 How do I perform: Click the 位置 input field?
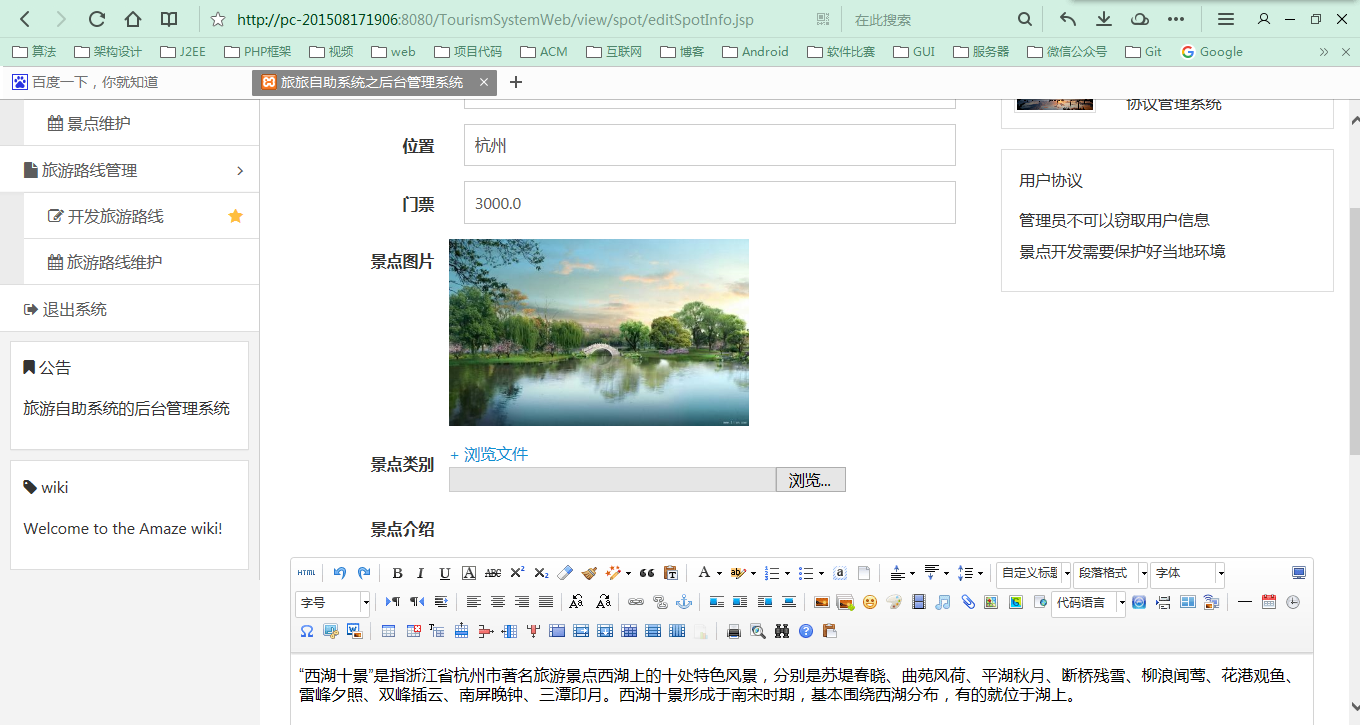coord(710,145)
